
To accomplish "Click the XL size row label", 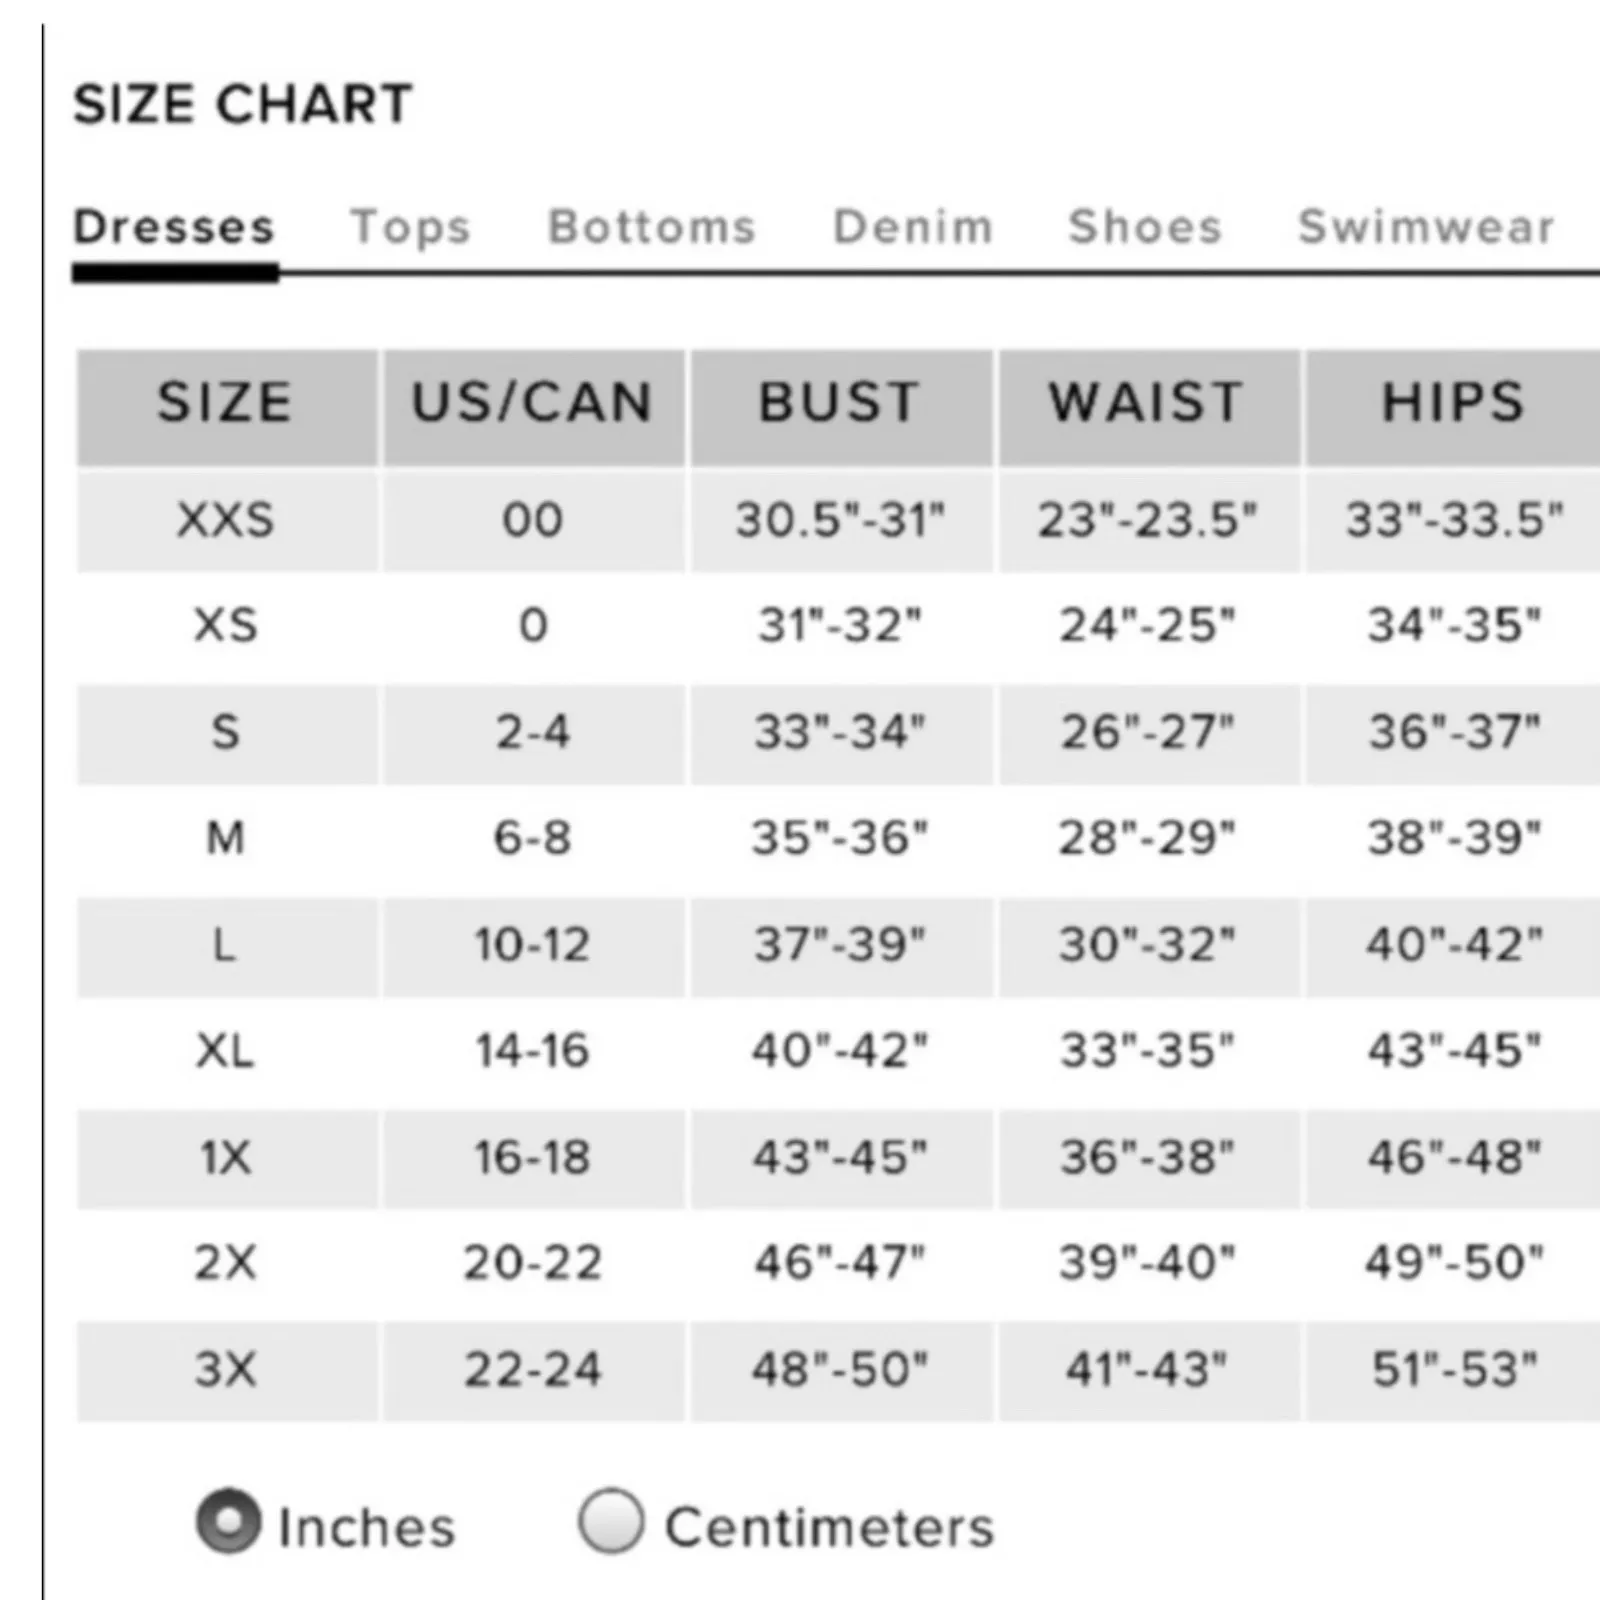I will coord(226,1051).
